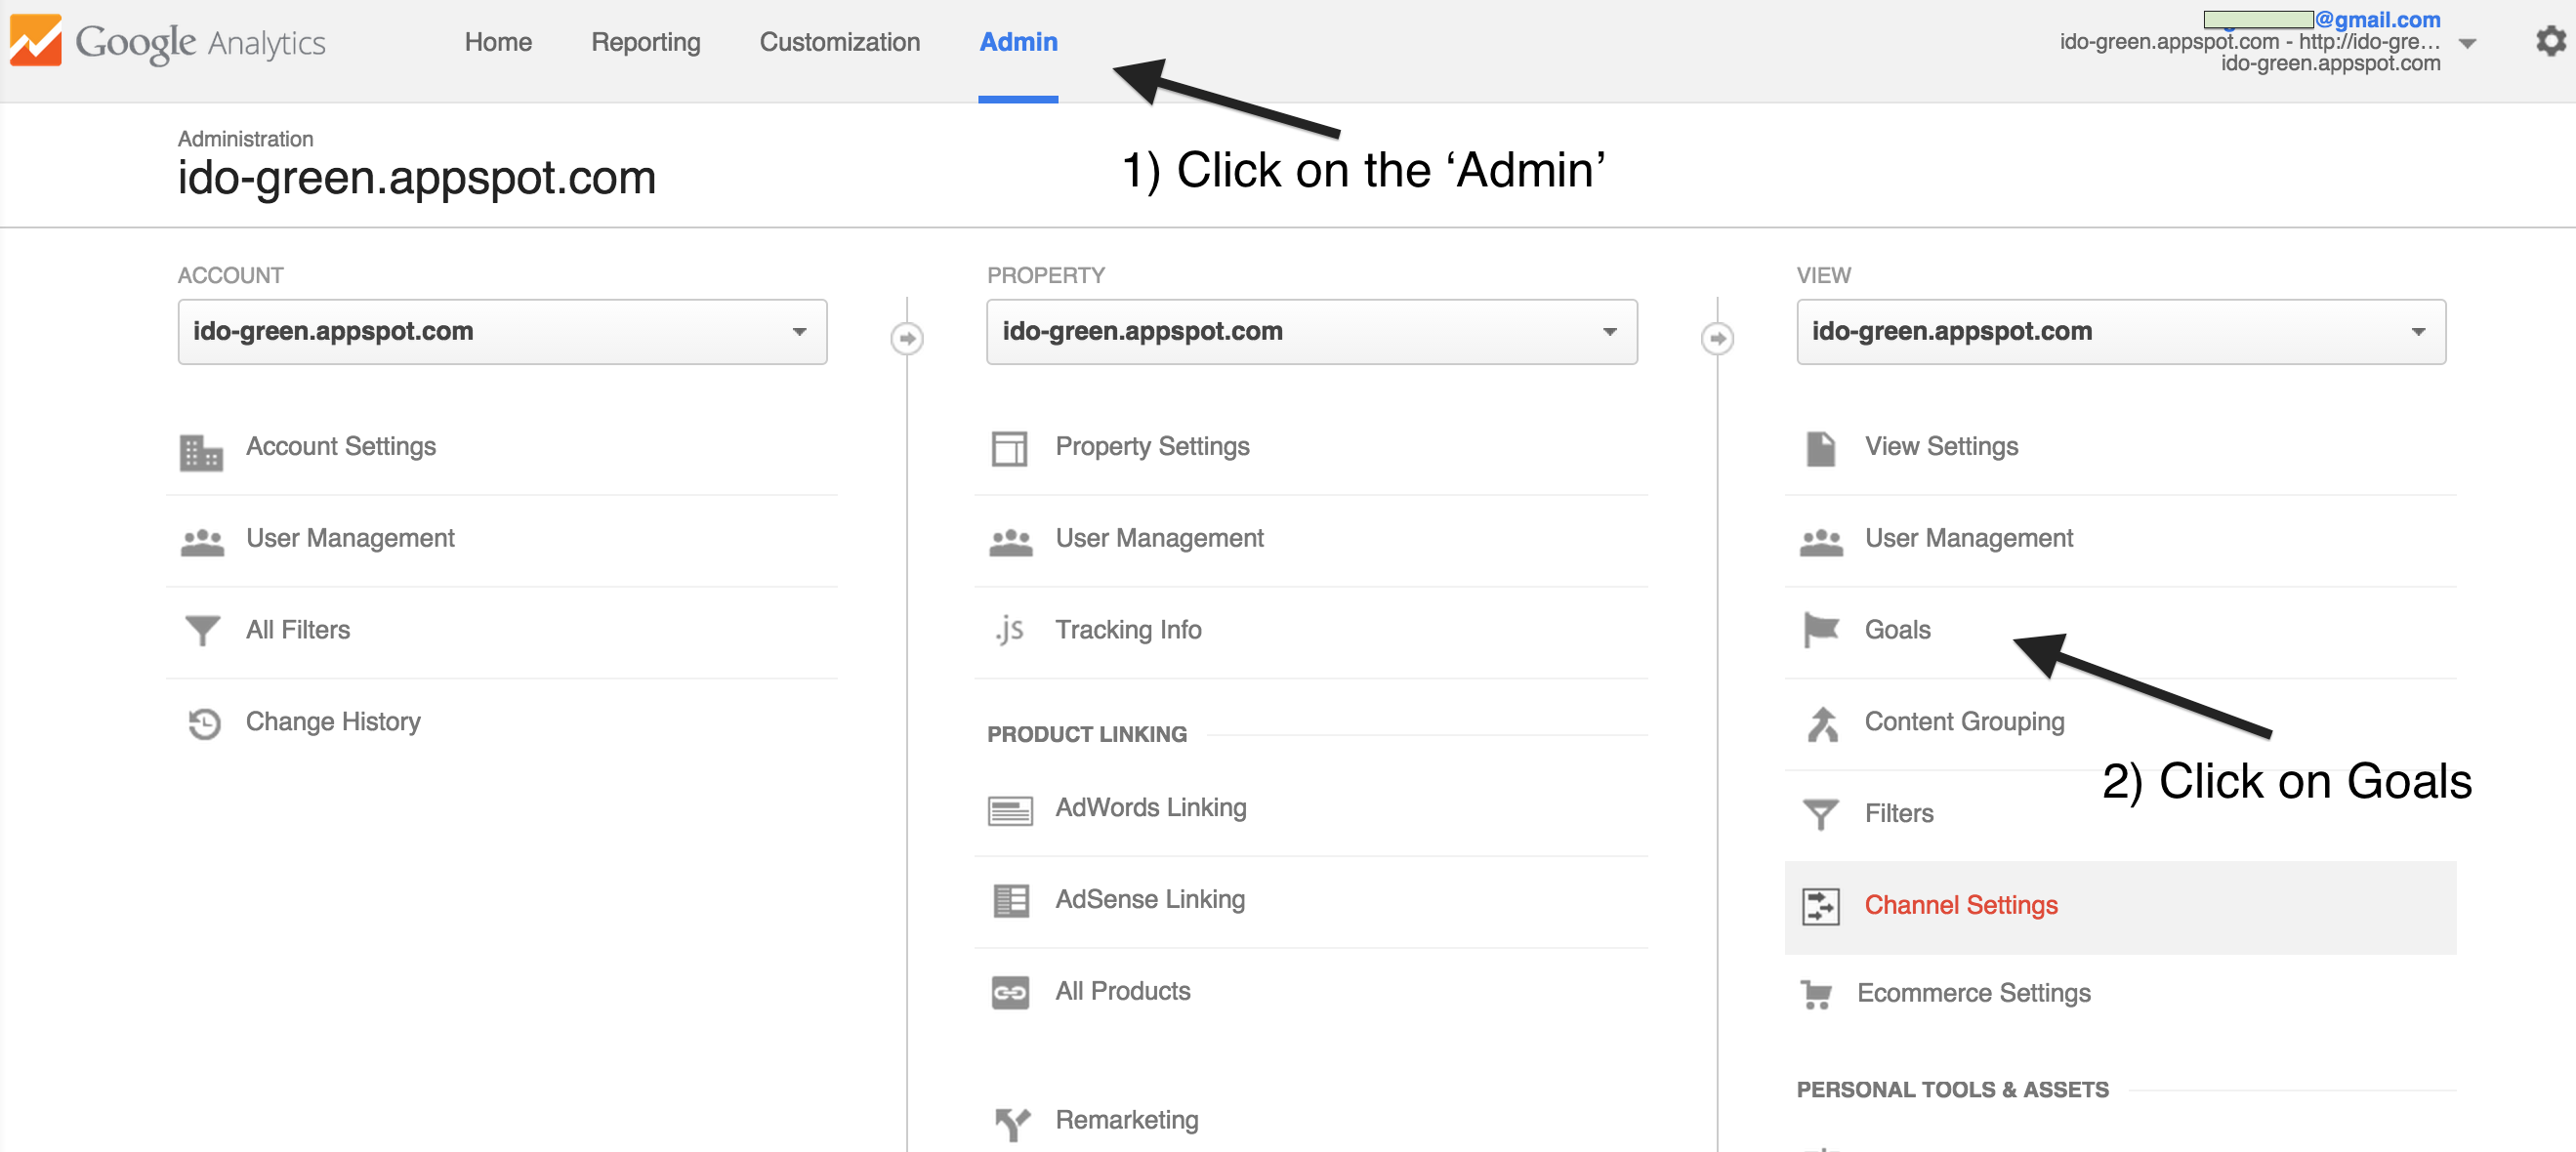Expand the account switcher arrow near email
The image size is (2576, 1152).
coord(2467,43)
